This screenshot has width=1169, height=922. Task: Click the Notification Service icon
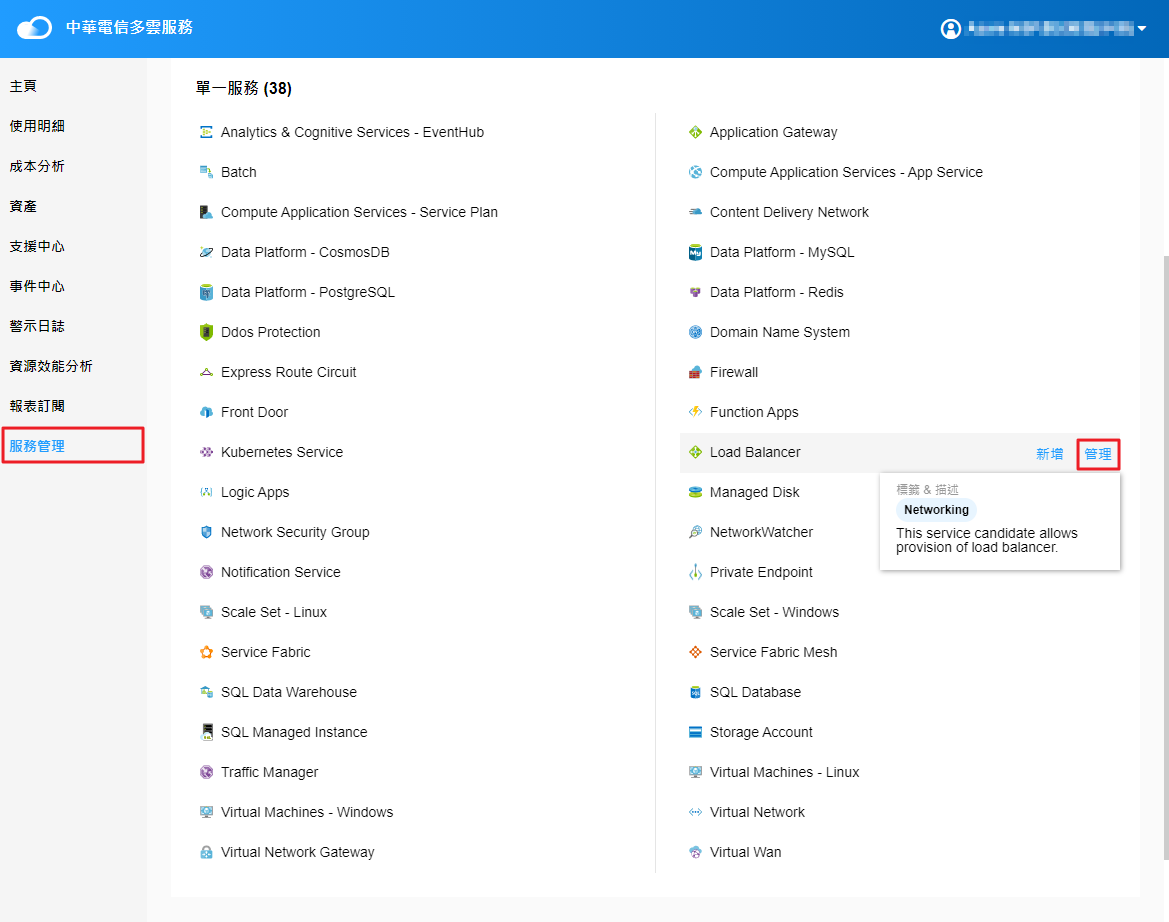(207, 572)
